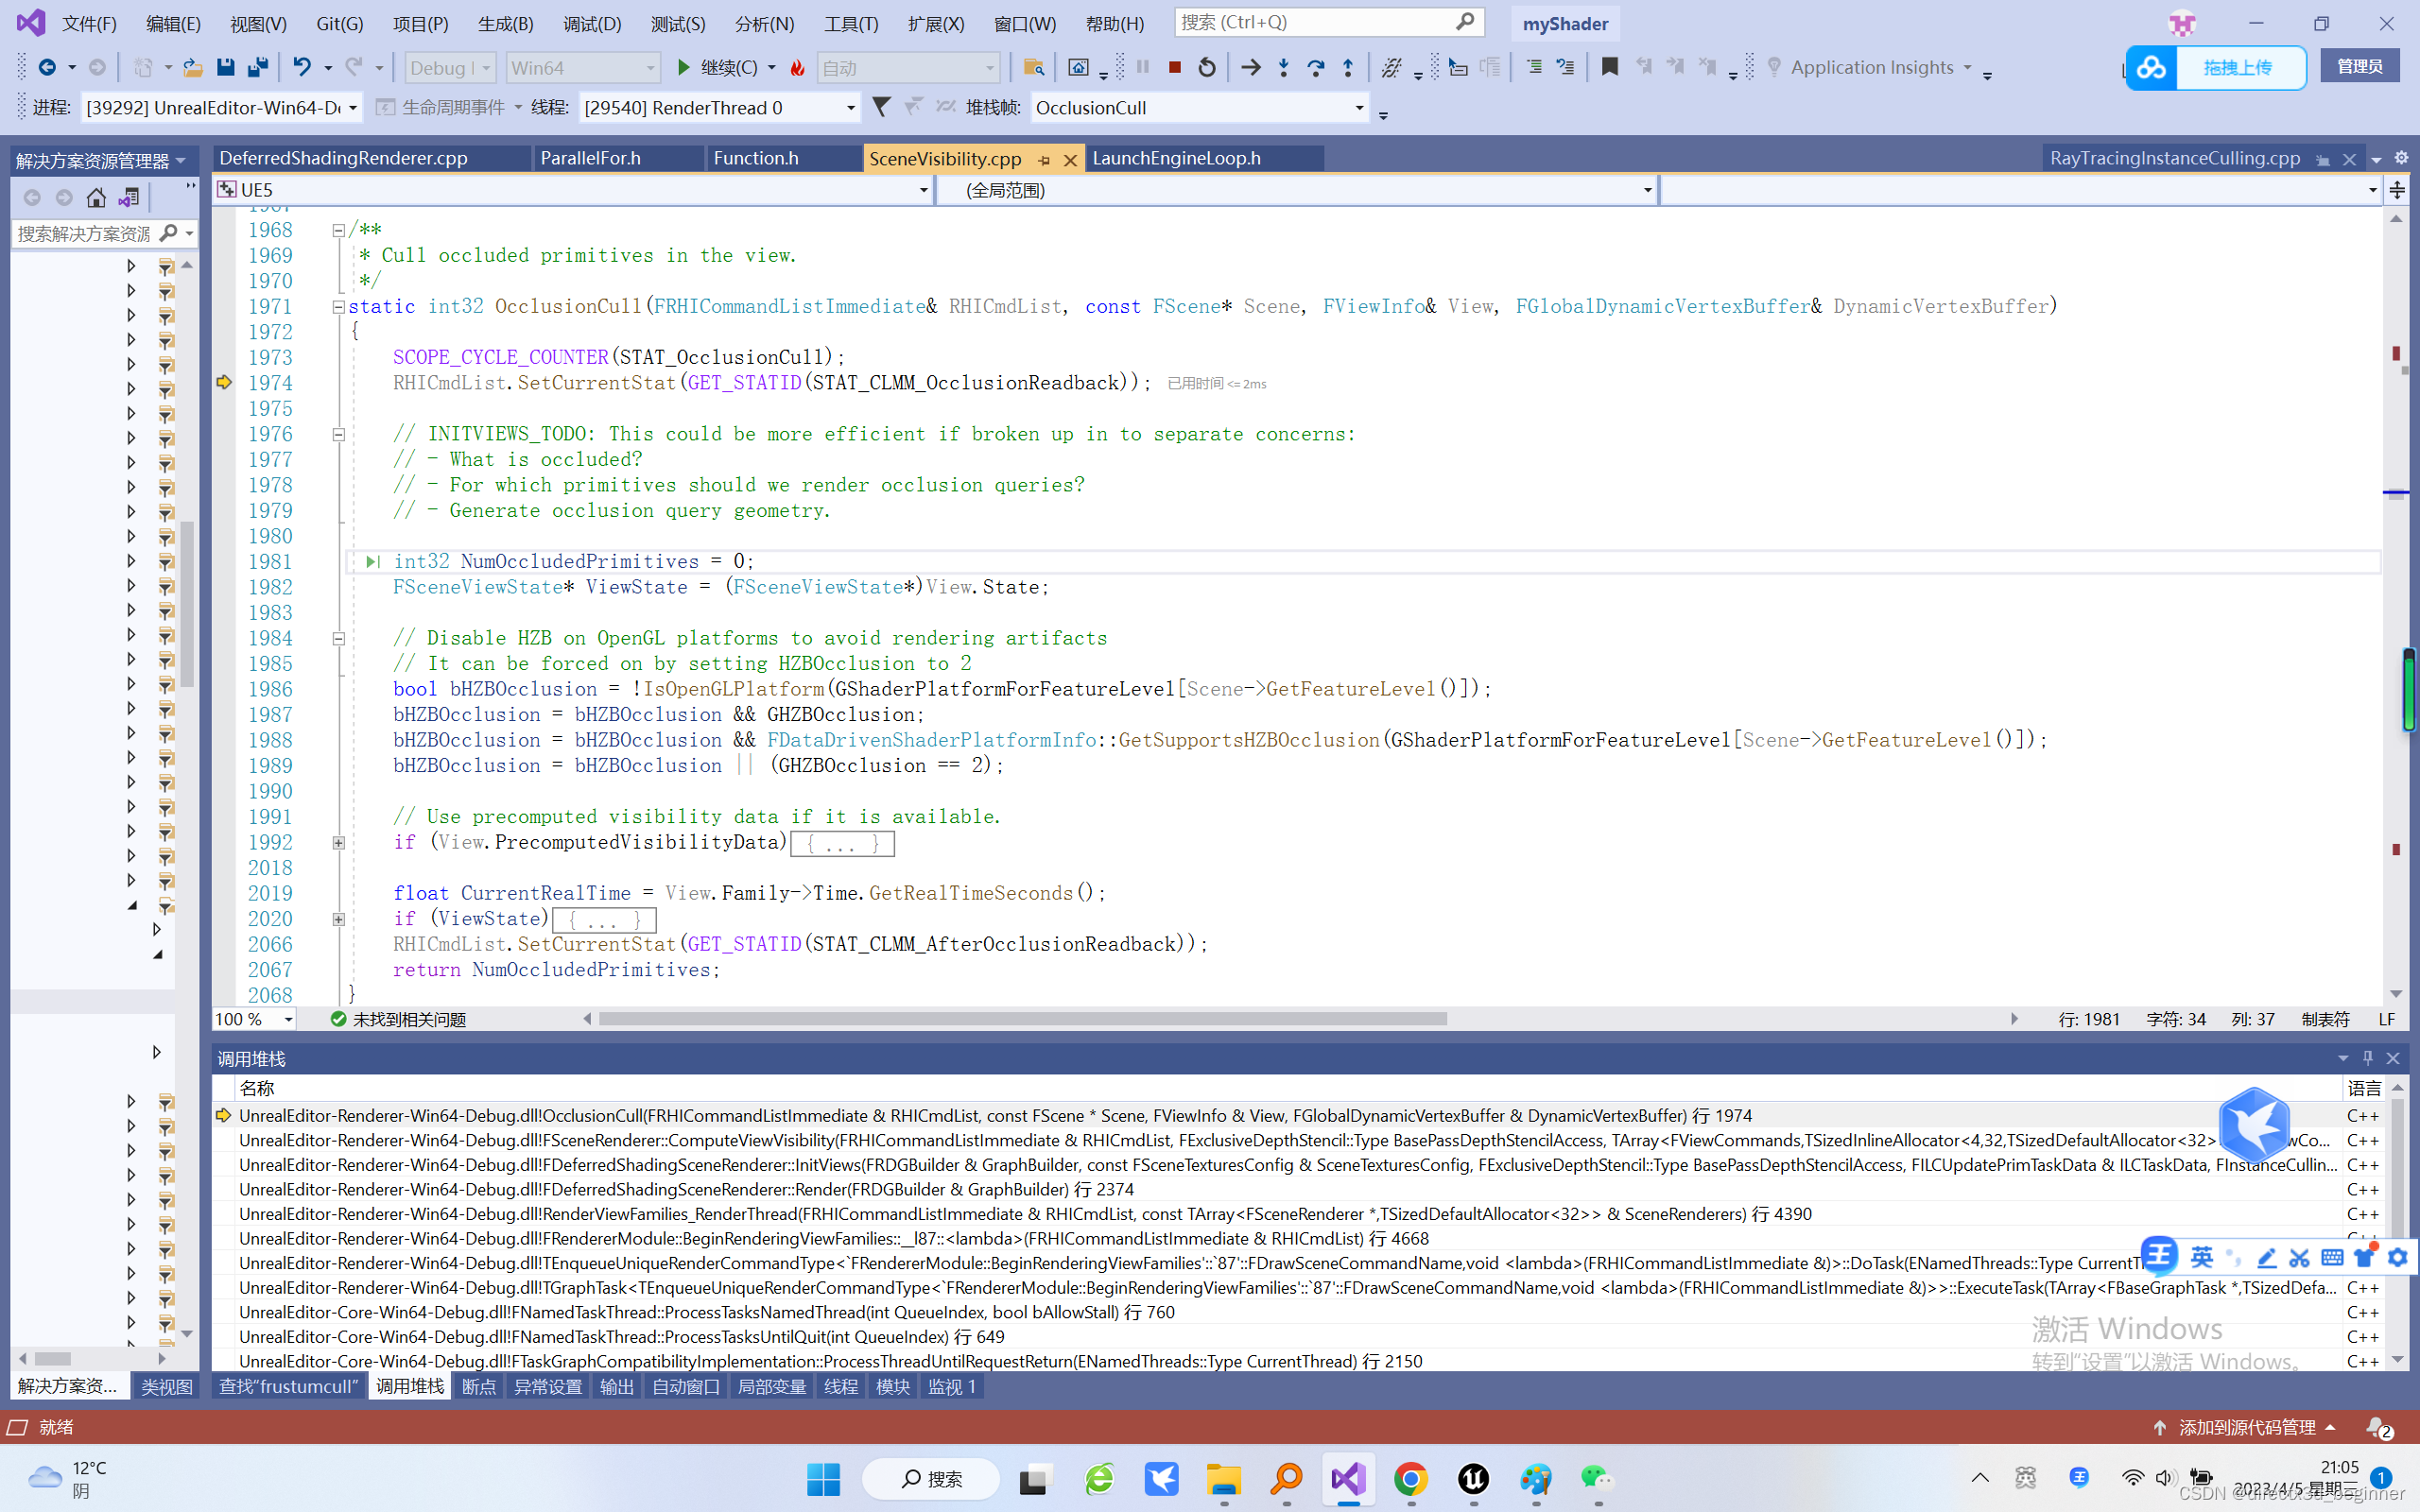Click 添加到源代码管理 in the status bar
The width and height of the screenshot is (2420, 1512).
[x=2246, y=1428]
